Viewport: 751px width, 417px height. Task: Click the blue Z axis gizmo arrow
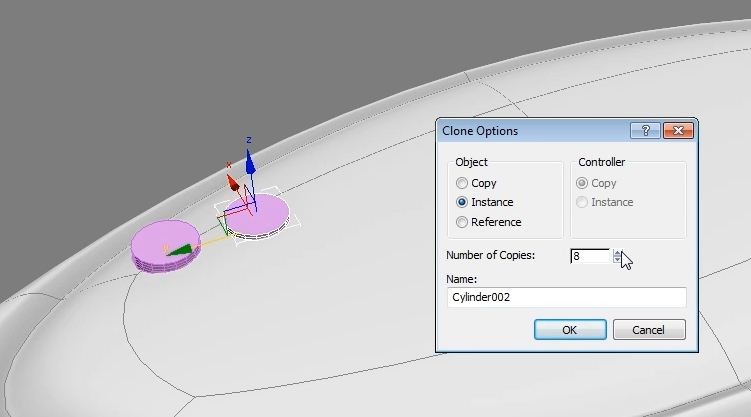250,163
